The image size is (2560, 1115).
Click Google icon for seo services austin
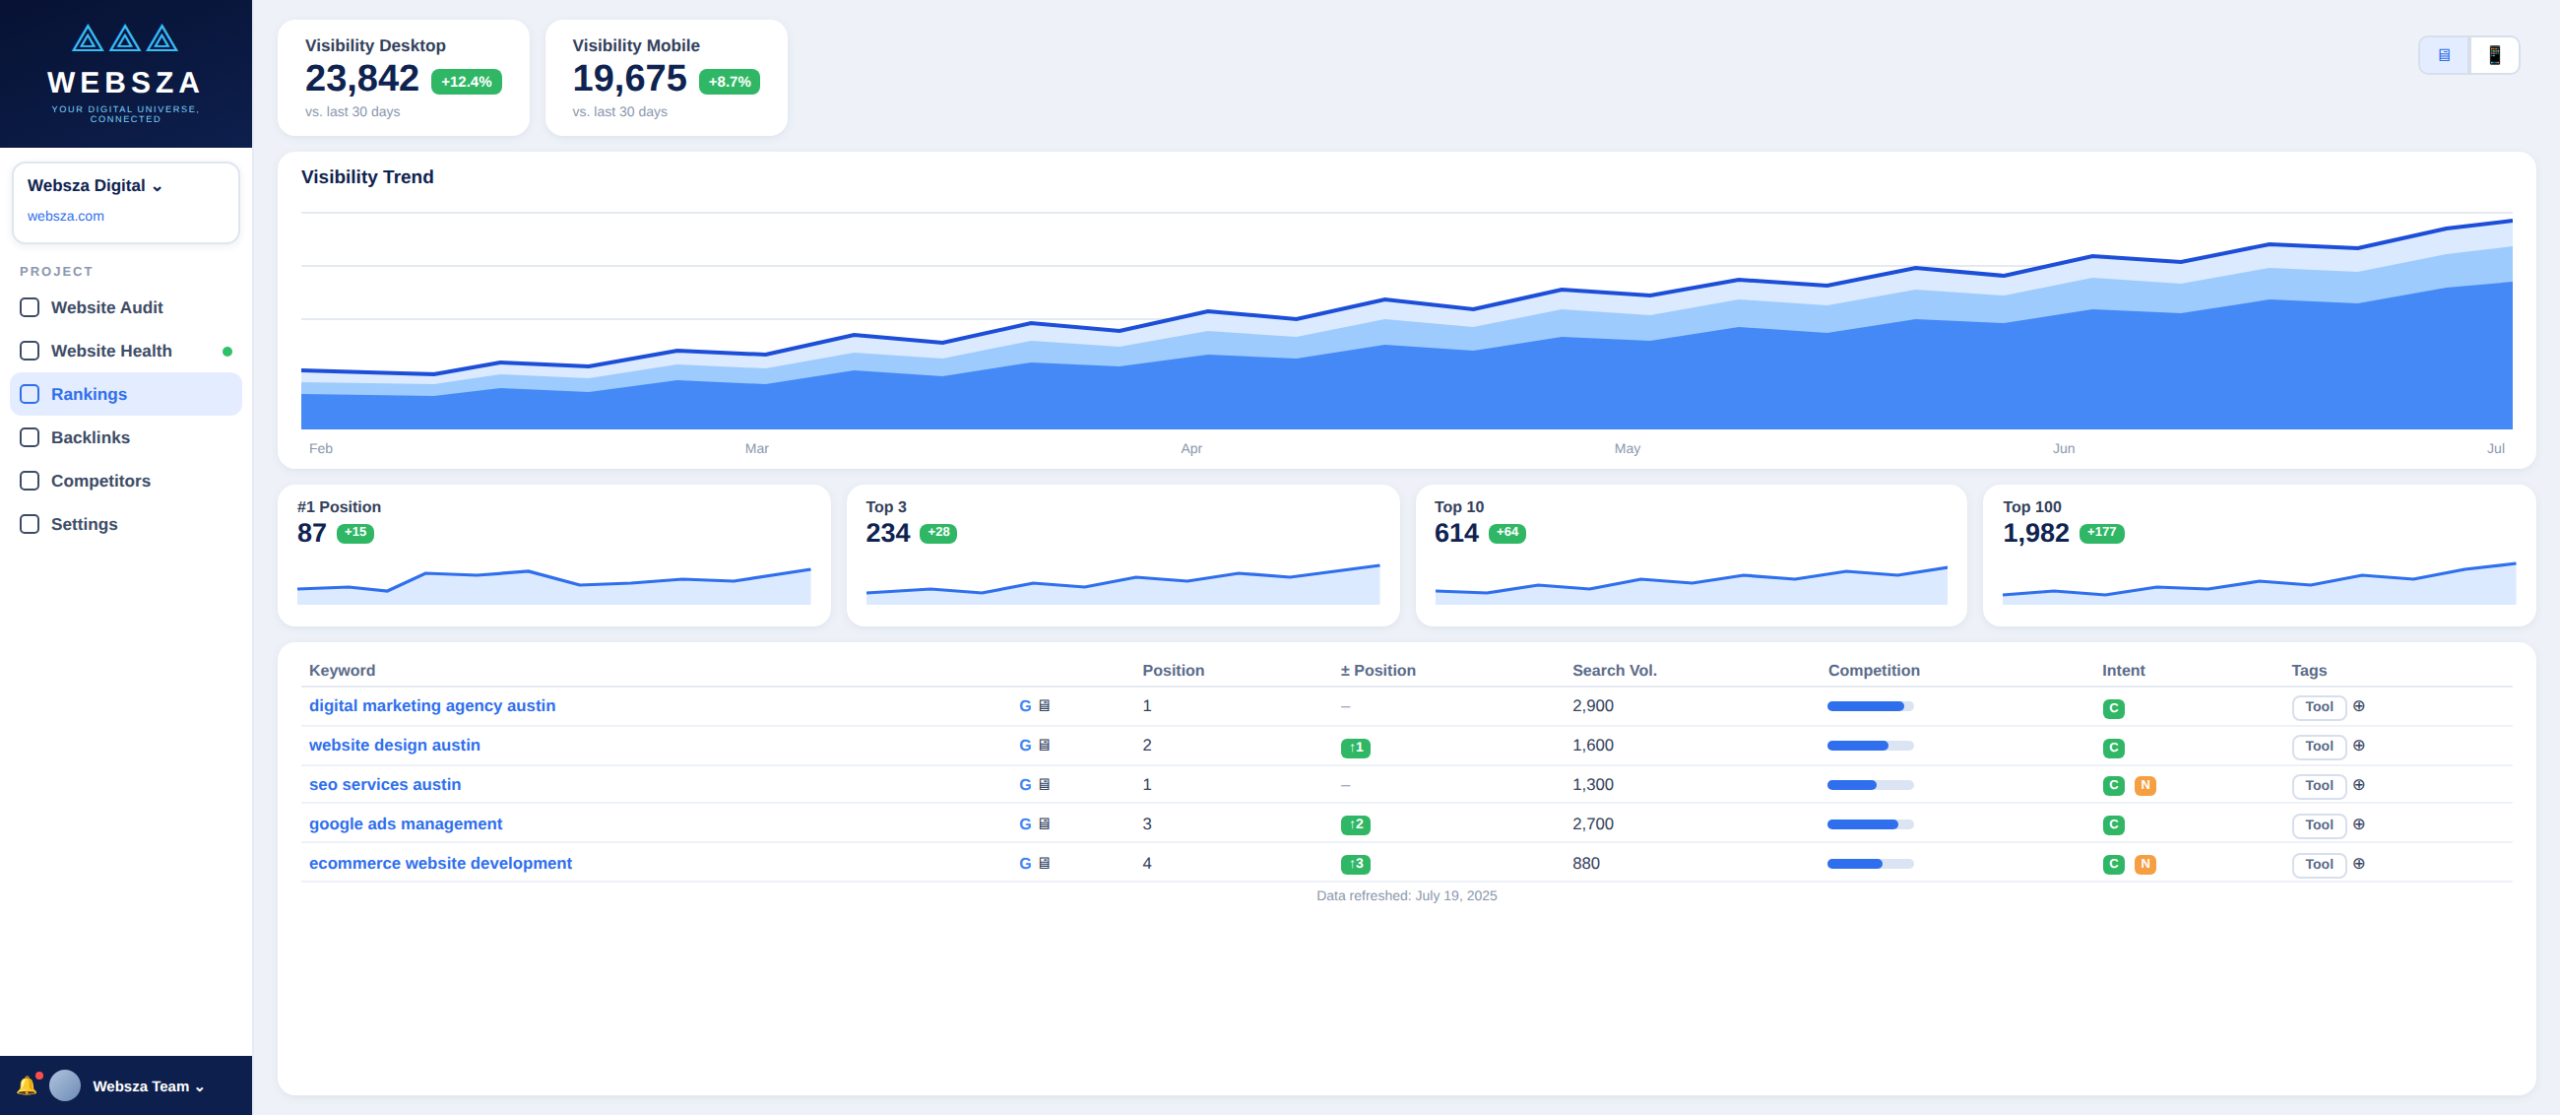pos(1025,785)
